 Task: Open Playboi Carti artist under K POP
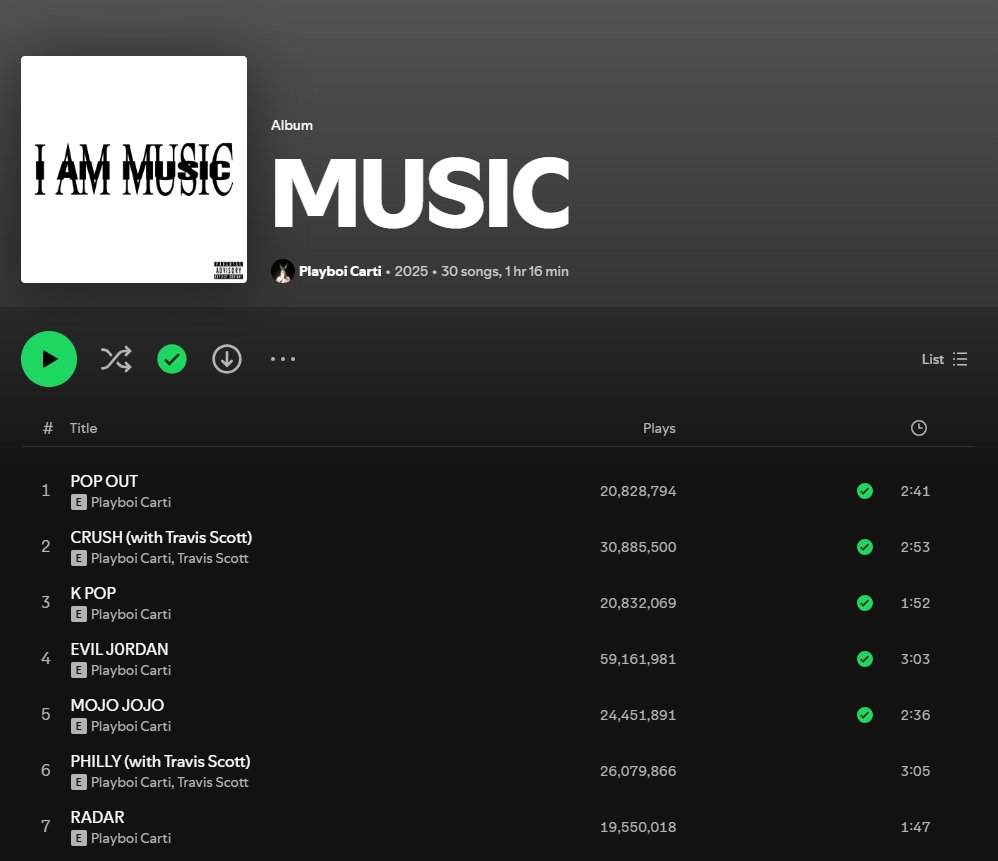click(130, 614)
